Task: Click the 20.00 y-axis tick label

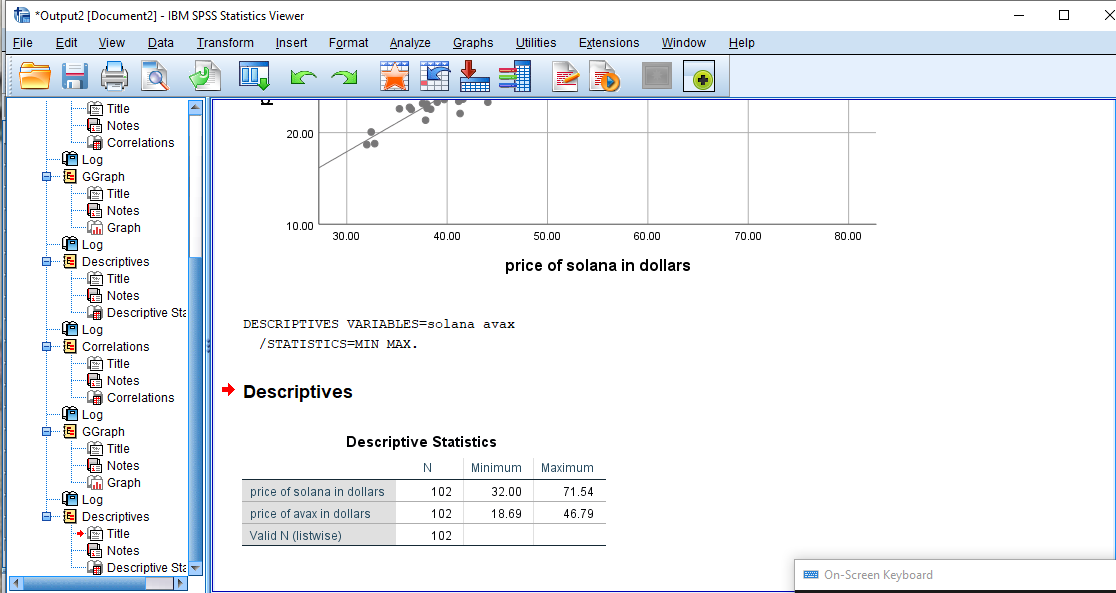Action: pos(300,133)
